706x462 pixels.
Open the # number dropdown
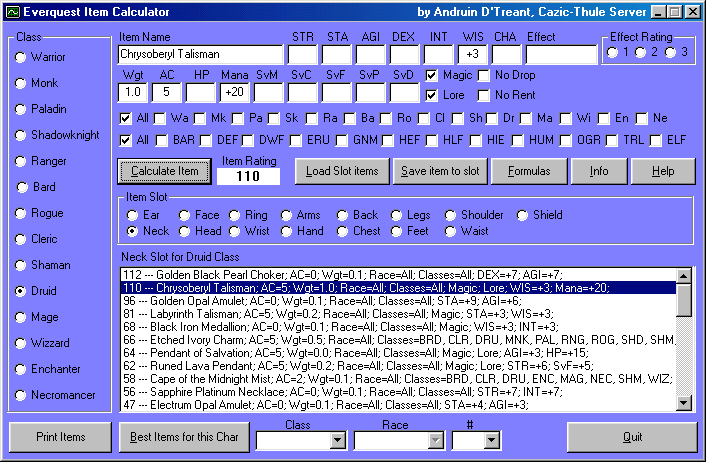pos(492,440)
